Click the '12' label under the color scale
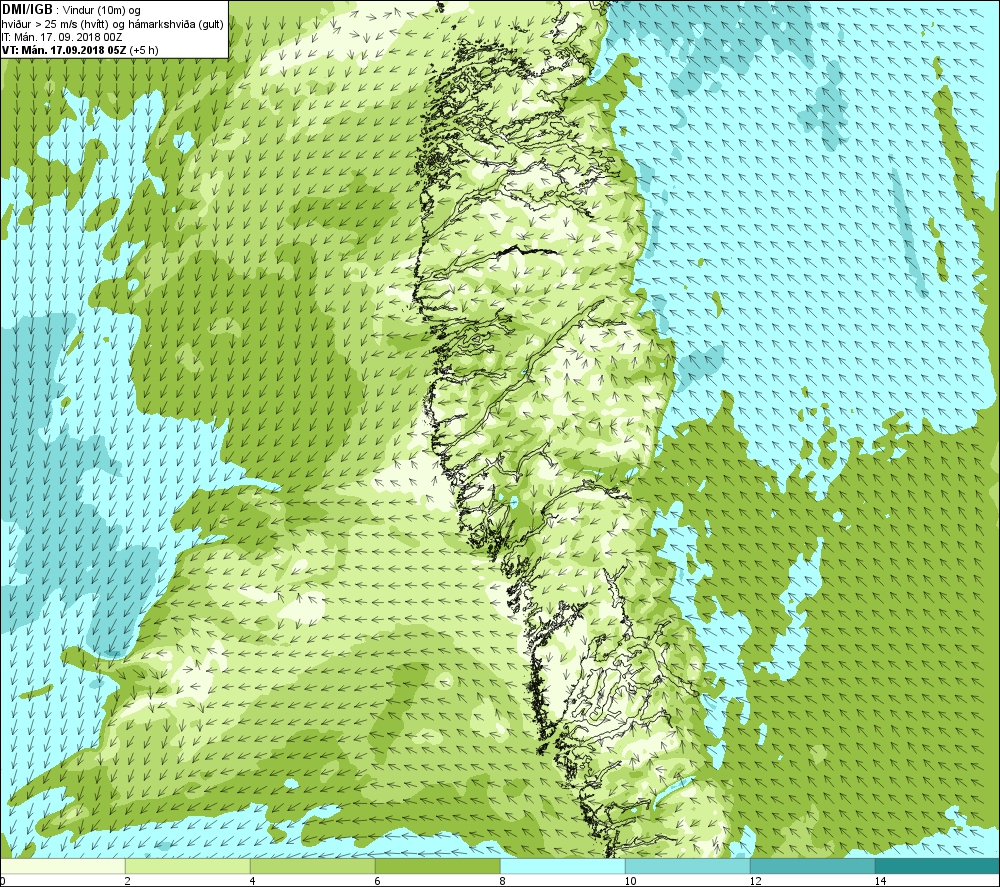This screenshot has width=1000, height=887. (x=755, y=881)
